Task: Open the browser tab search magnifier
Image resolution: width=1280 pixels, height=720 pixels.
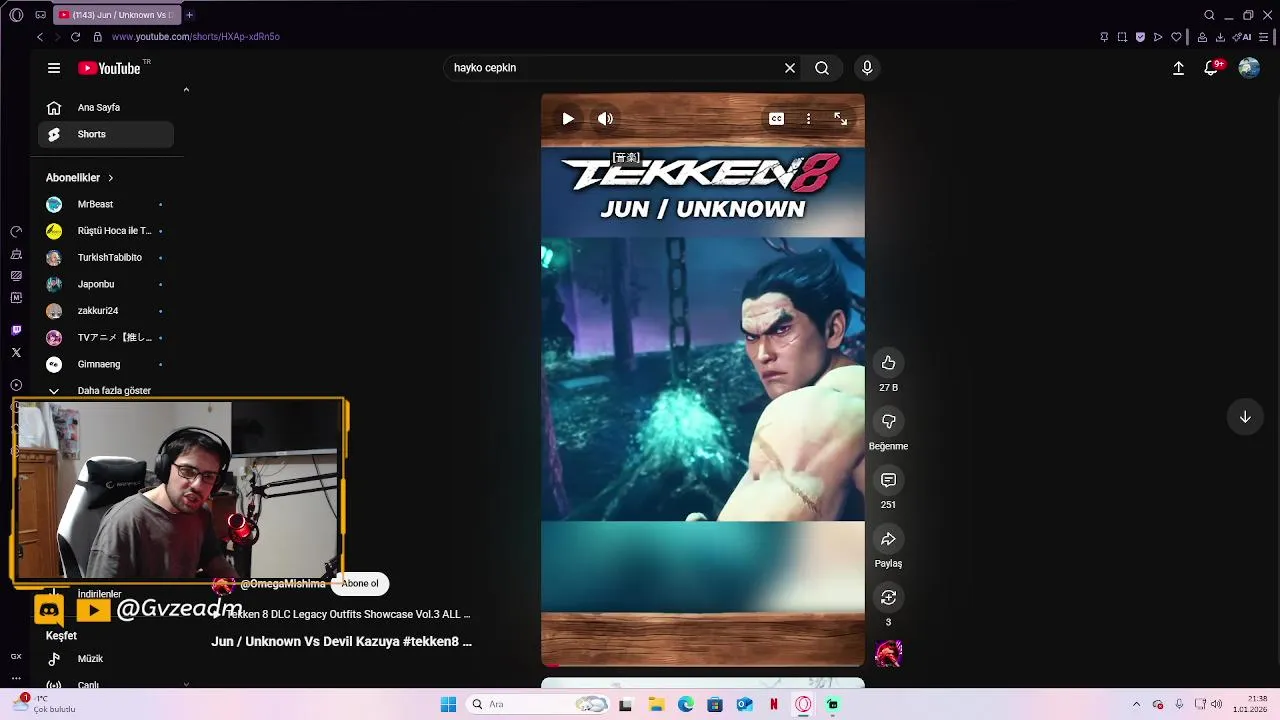Action: pyautogui.click(x=1209, y=15)
